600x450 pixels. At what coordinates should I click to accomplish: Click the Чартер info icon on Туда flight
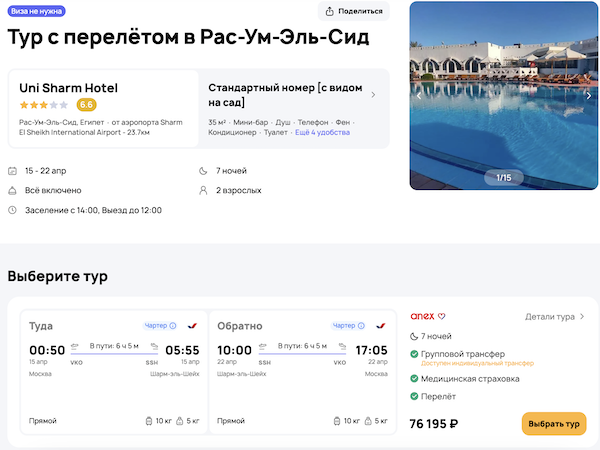[x=172, y=325]
